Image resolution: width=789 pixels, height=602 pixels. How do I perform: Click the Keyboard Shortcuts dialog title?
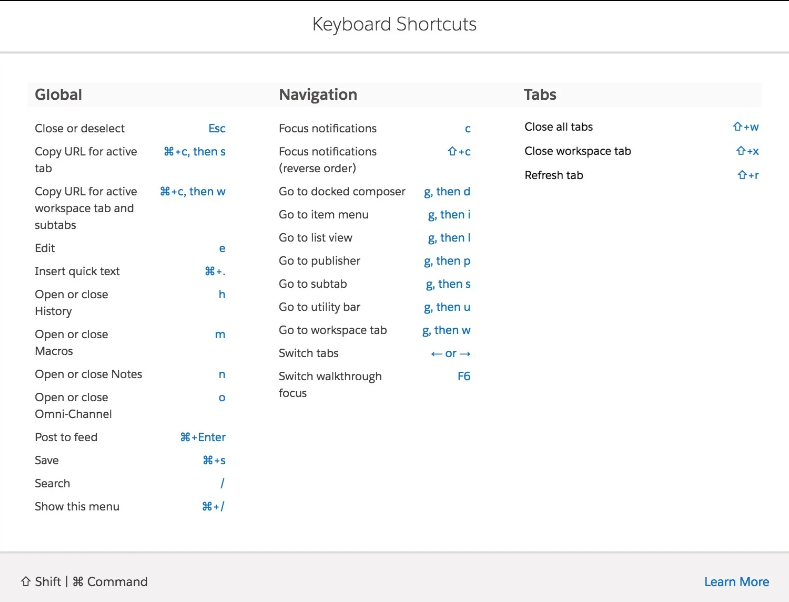394,24
